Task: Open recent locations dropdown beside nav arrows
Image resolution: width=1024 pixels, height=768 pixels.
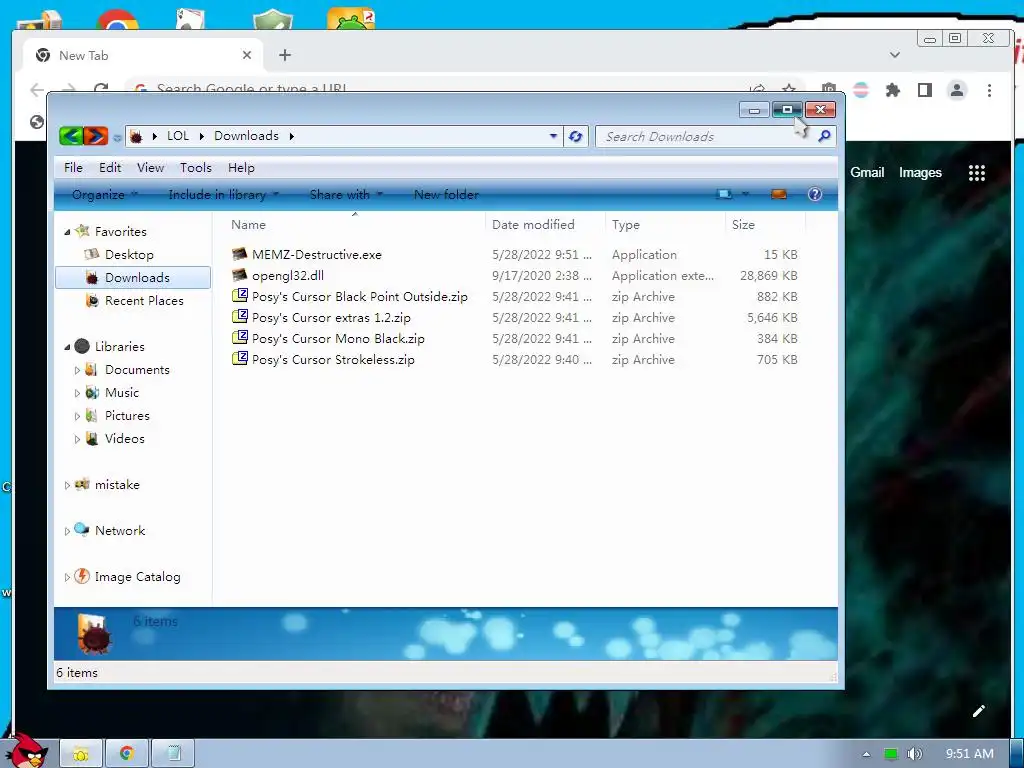Action: click(117, 137)
